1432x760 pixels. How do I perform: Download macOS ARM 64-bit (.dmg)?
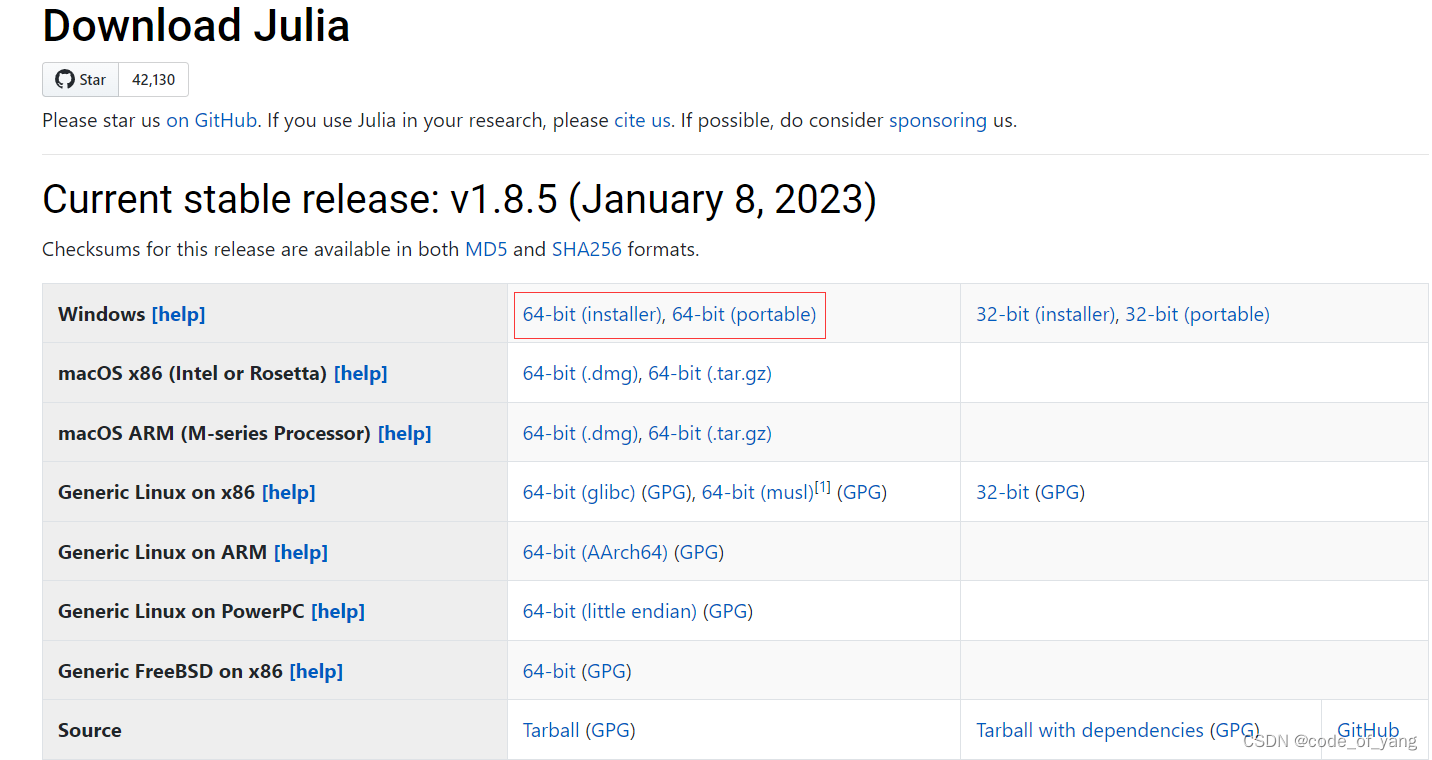[x=581, y=433]
